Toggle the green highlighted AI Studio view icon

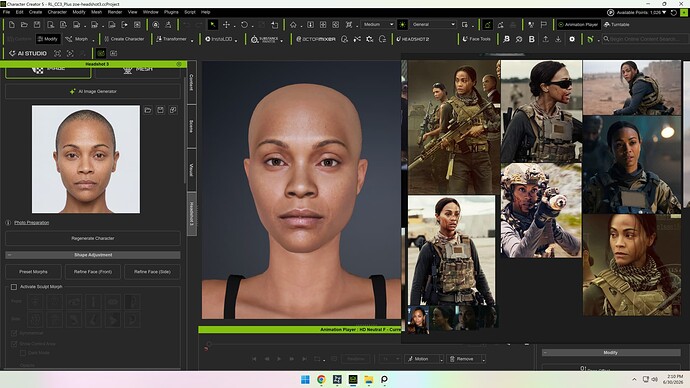pos(101,53)
